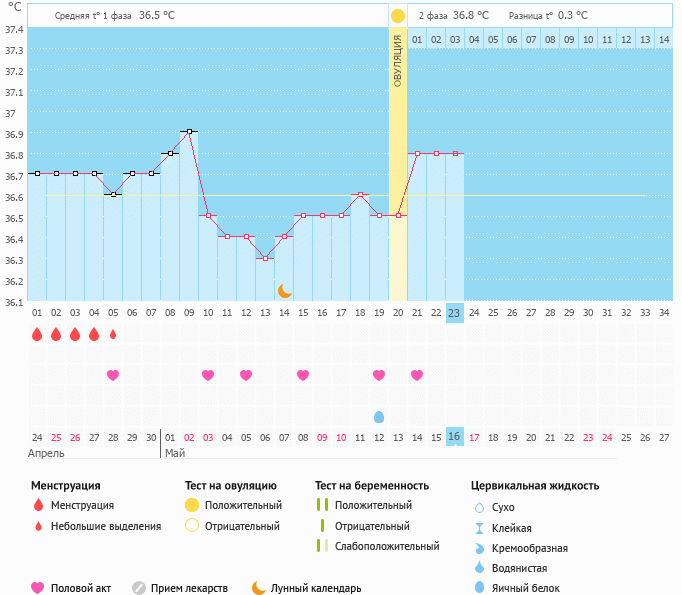Click the pink heart under cycle day 21
682x595 pixels.
click(417, 375)
